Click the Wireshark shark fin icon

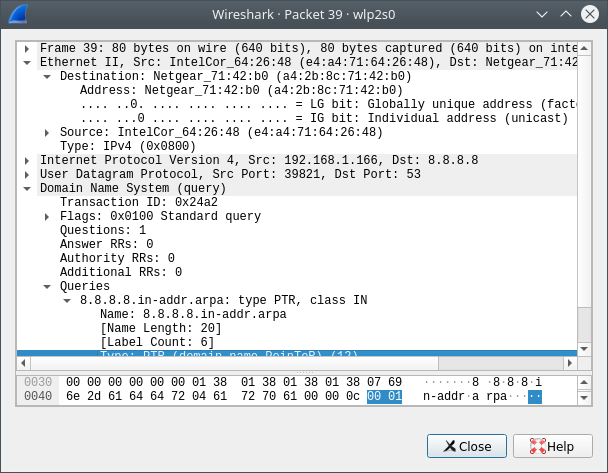point(18,14)
